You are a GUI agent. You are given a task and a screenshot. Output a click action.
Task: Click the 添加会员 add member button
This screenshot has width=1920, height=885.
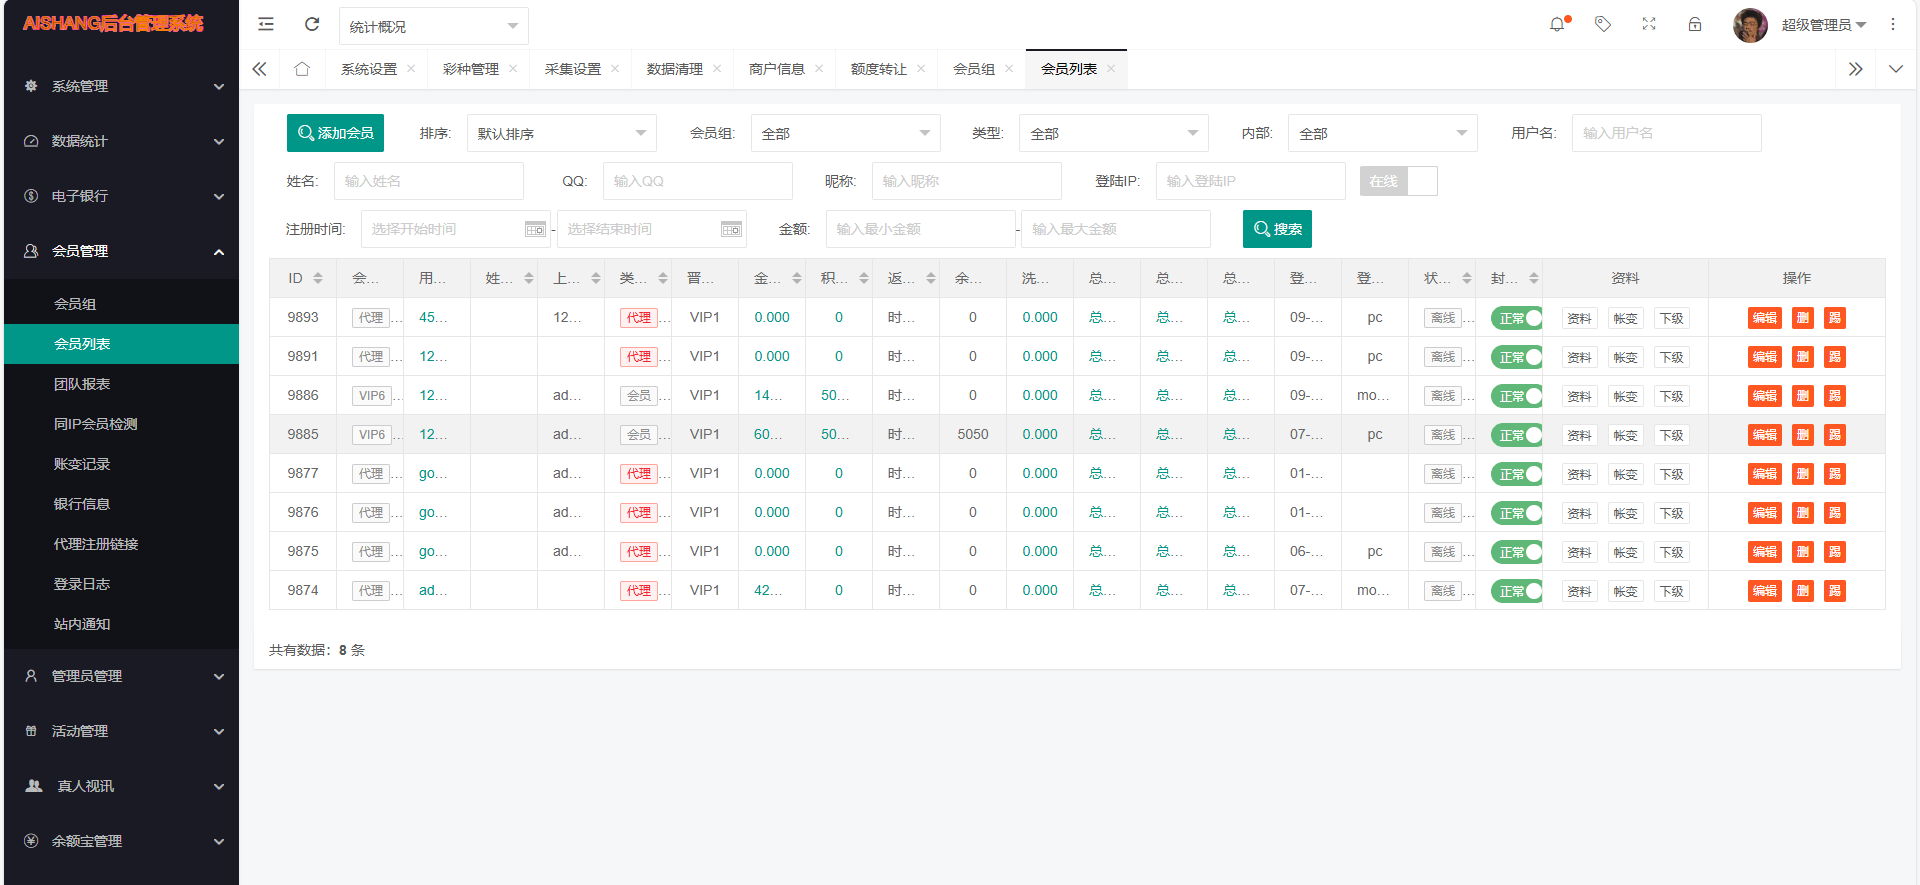(x=335, y=133)
